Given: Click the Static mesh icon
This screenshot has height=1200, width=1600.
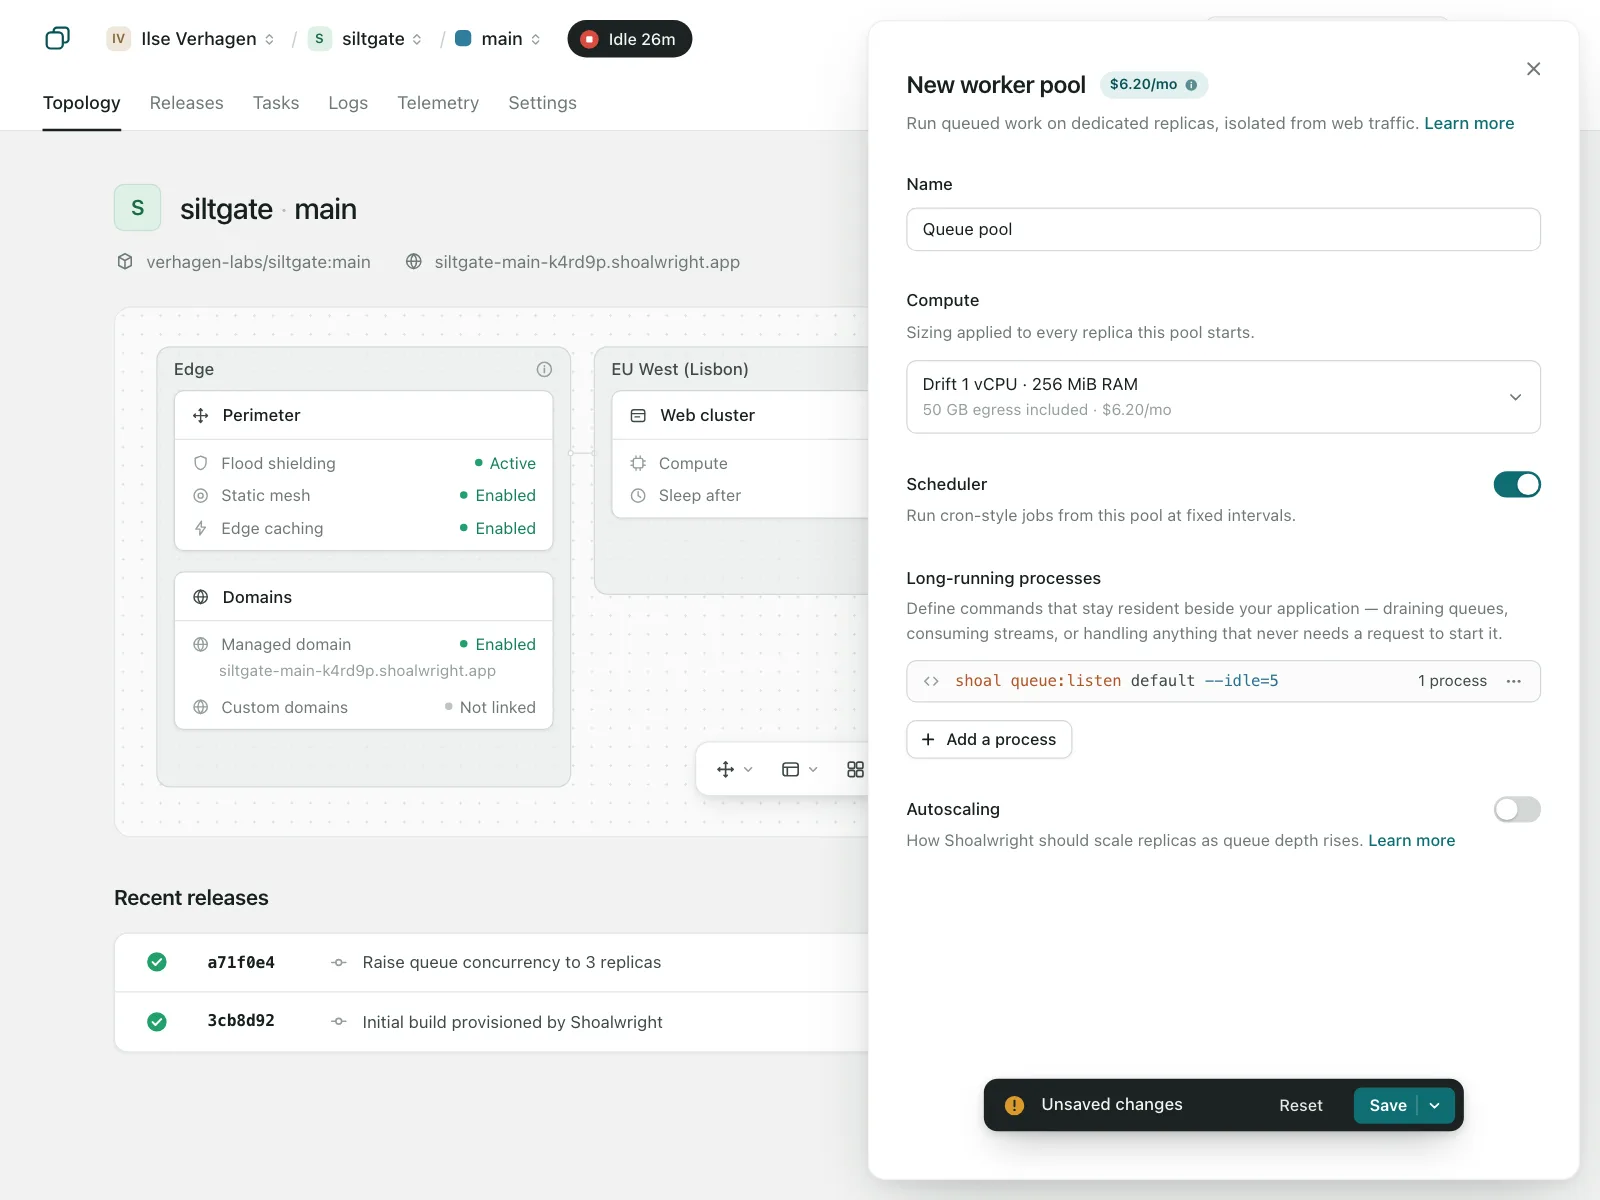Looking at the screenshot, I should tap(201, 495).
